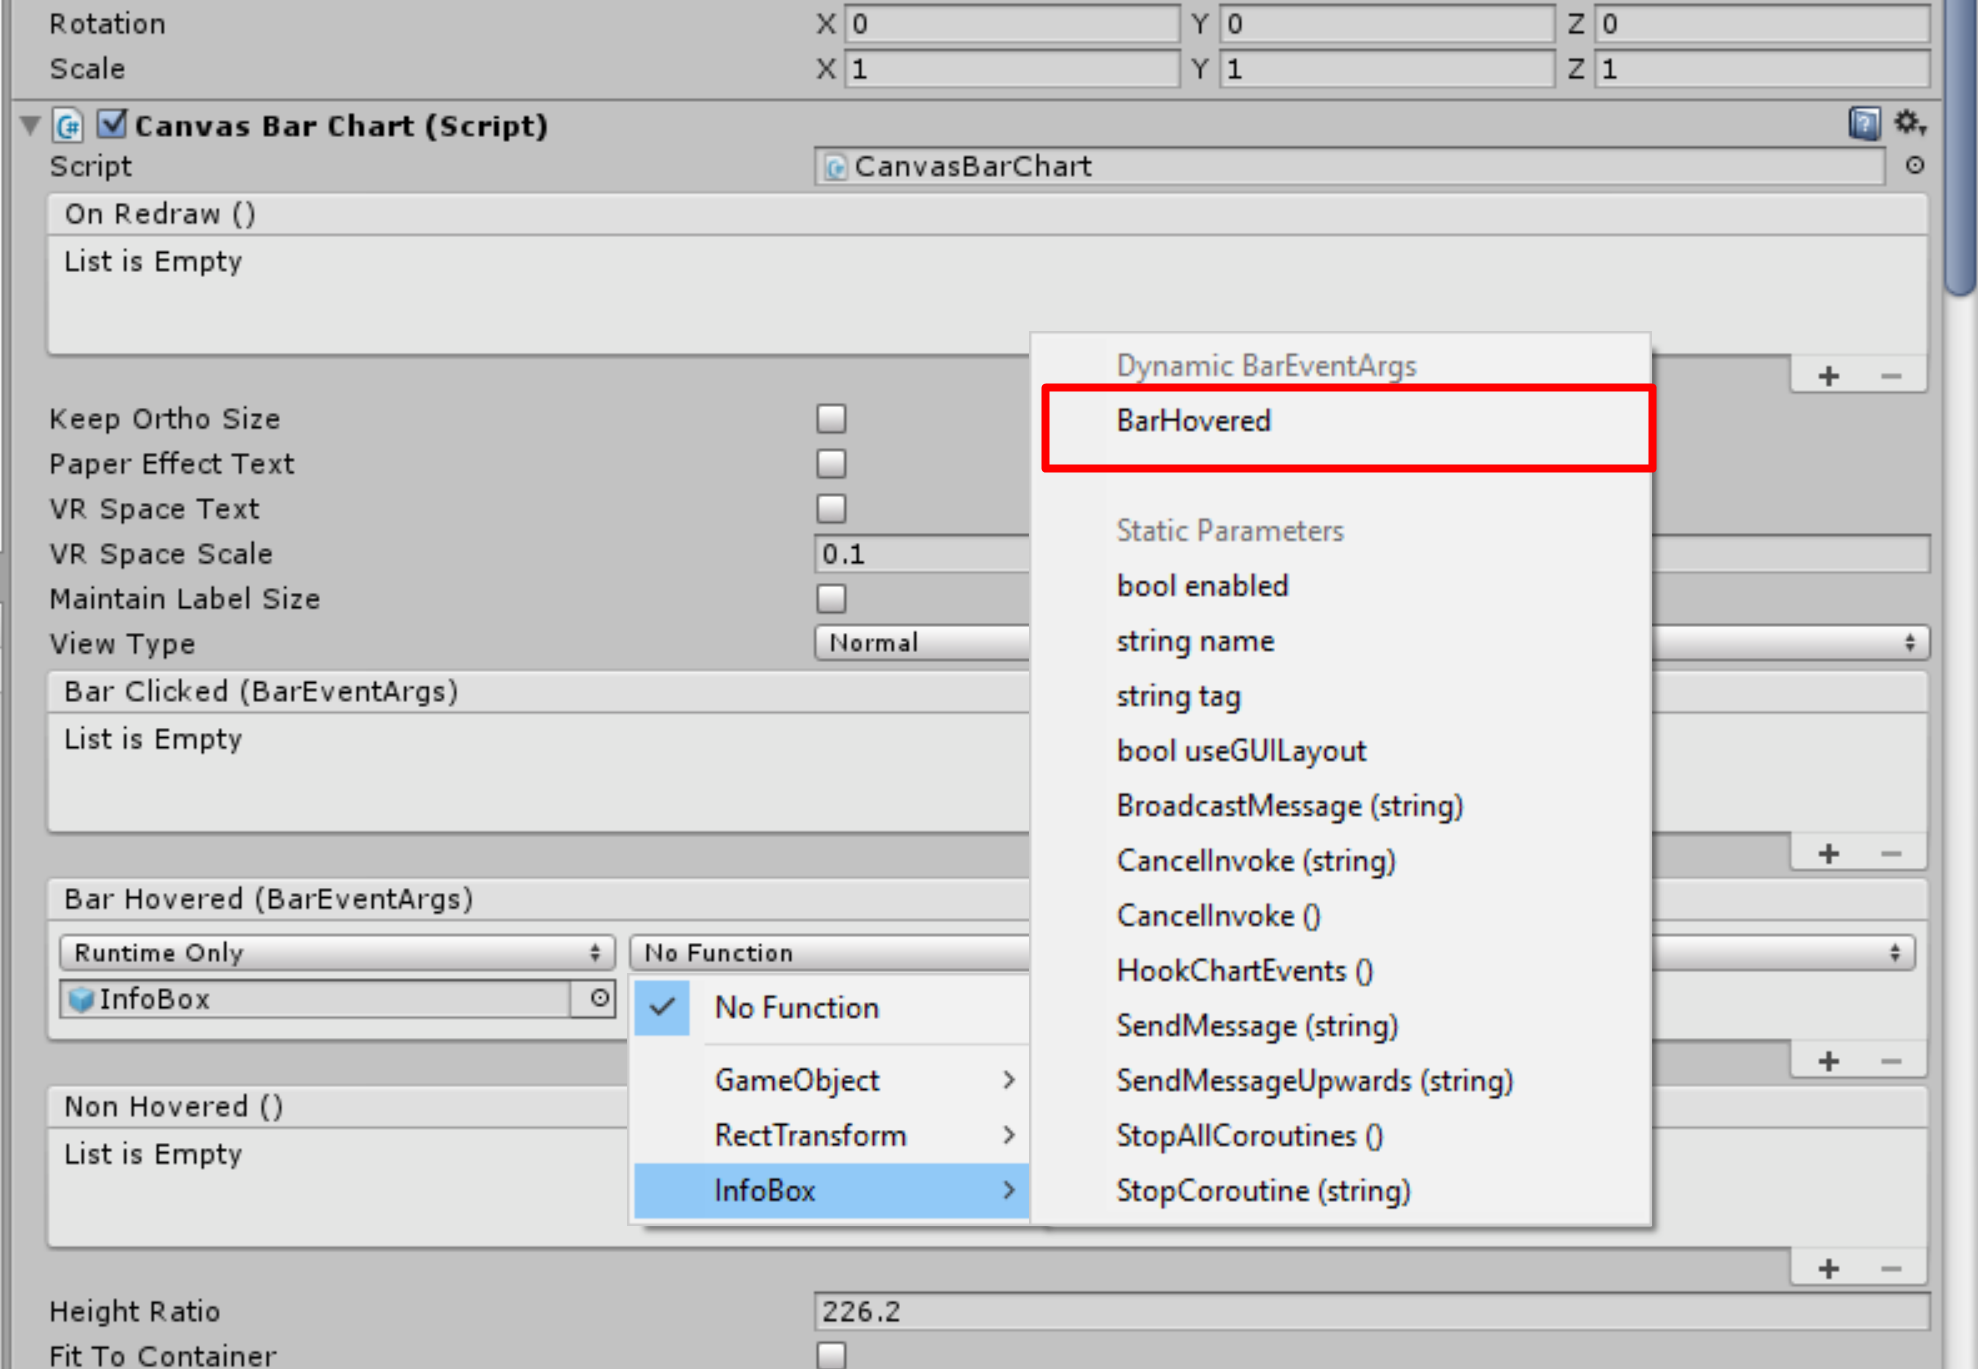
Task: Select bool enabled static parameter
Action: tap(1341, 585)
